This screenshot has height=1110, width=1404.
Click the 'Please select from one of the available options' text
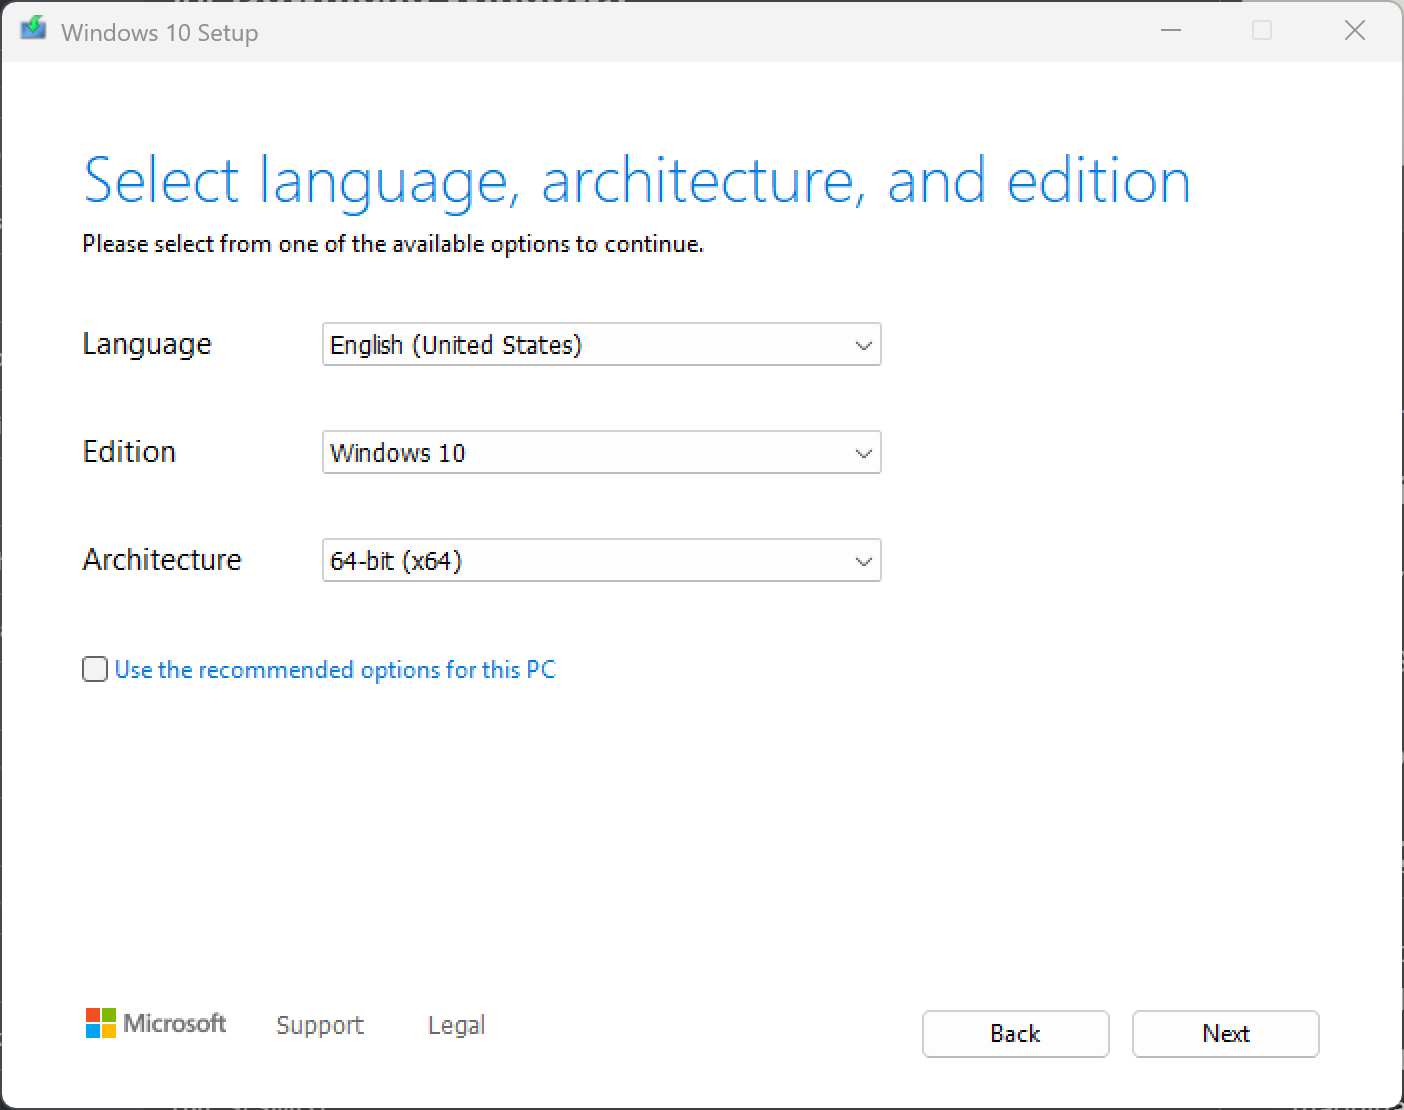[x=393, y=244]
